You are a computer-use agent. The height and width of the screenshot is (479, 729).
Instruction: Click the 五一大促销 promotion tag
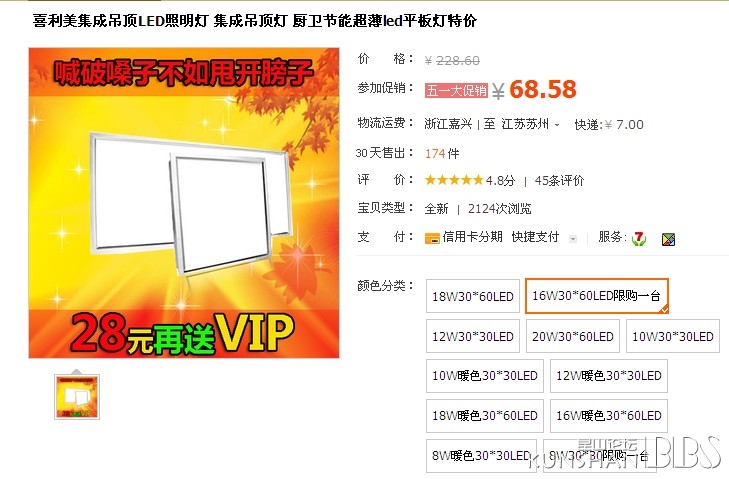[456, 90]
